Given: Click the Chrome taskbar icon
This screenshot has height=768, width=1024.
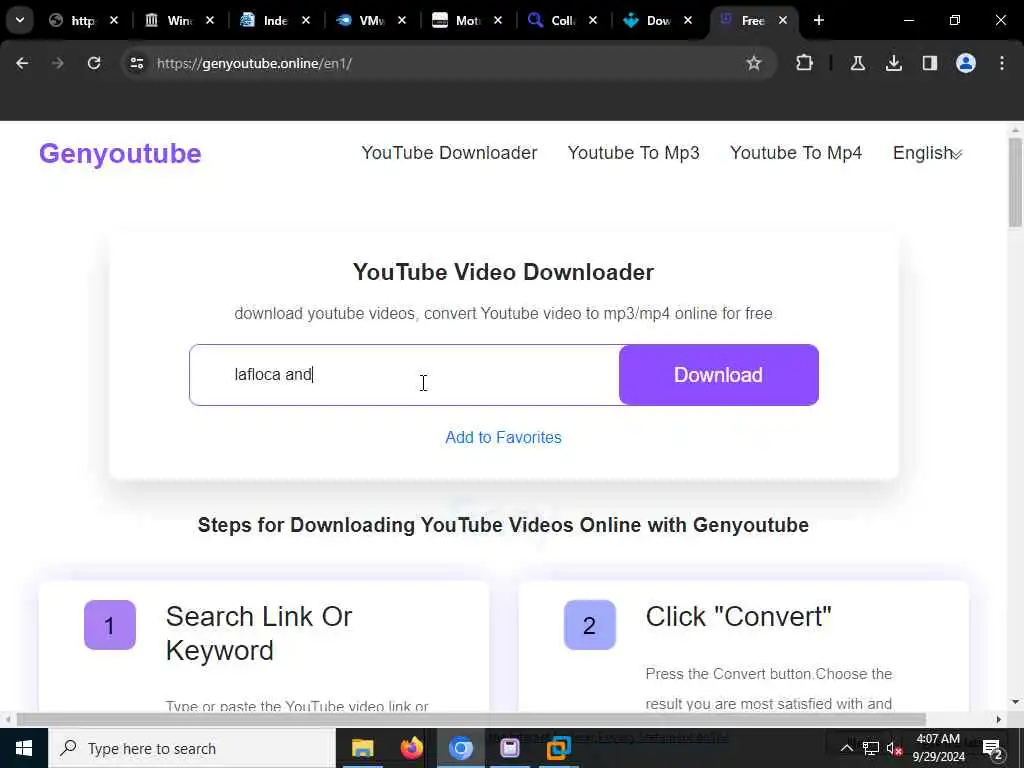Looking at the screenshot, I should (x=460, y=748).
